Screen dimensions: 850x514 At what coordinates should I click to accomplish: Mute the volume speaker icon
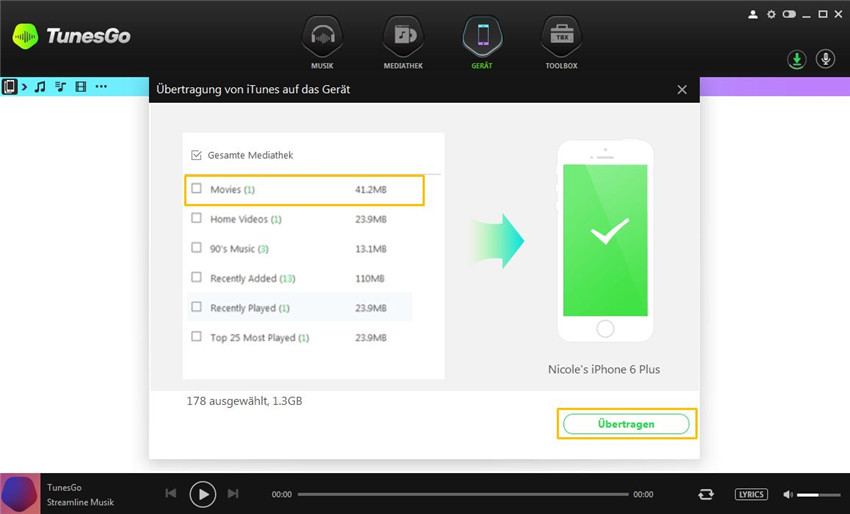click(788, 494)
